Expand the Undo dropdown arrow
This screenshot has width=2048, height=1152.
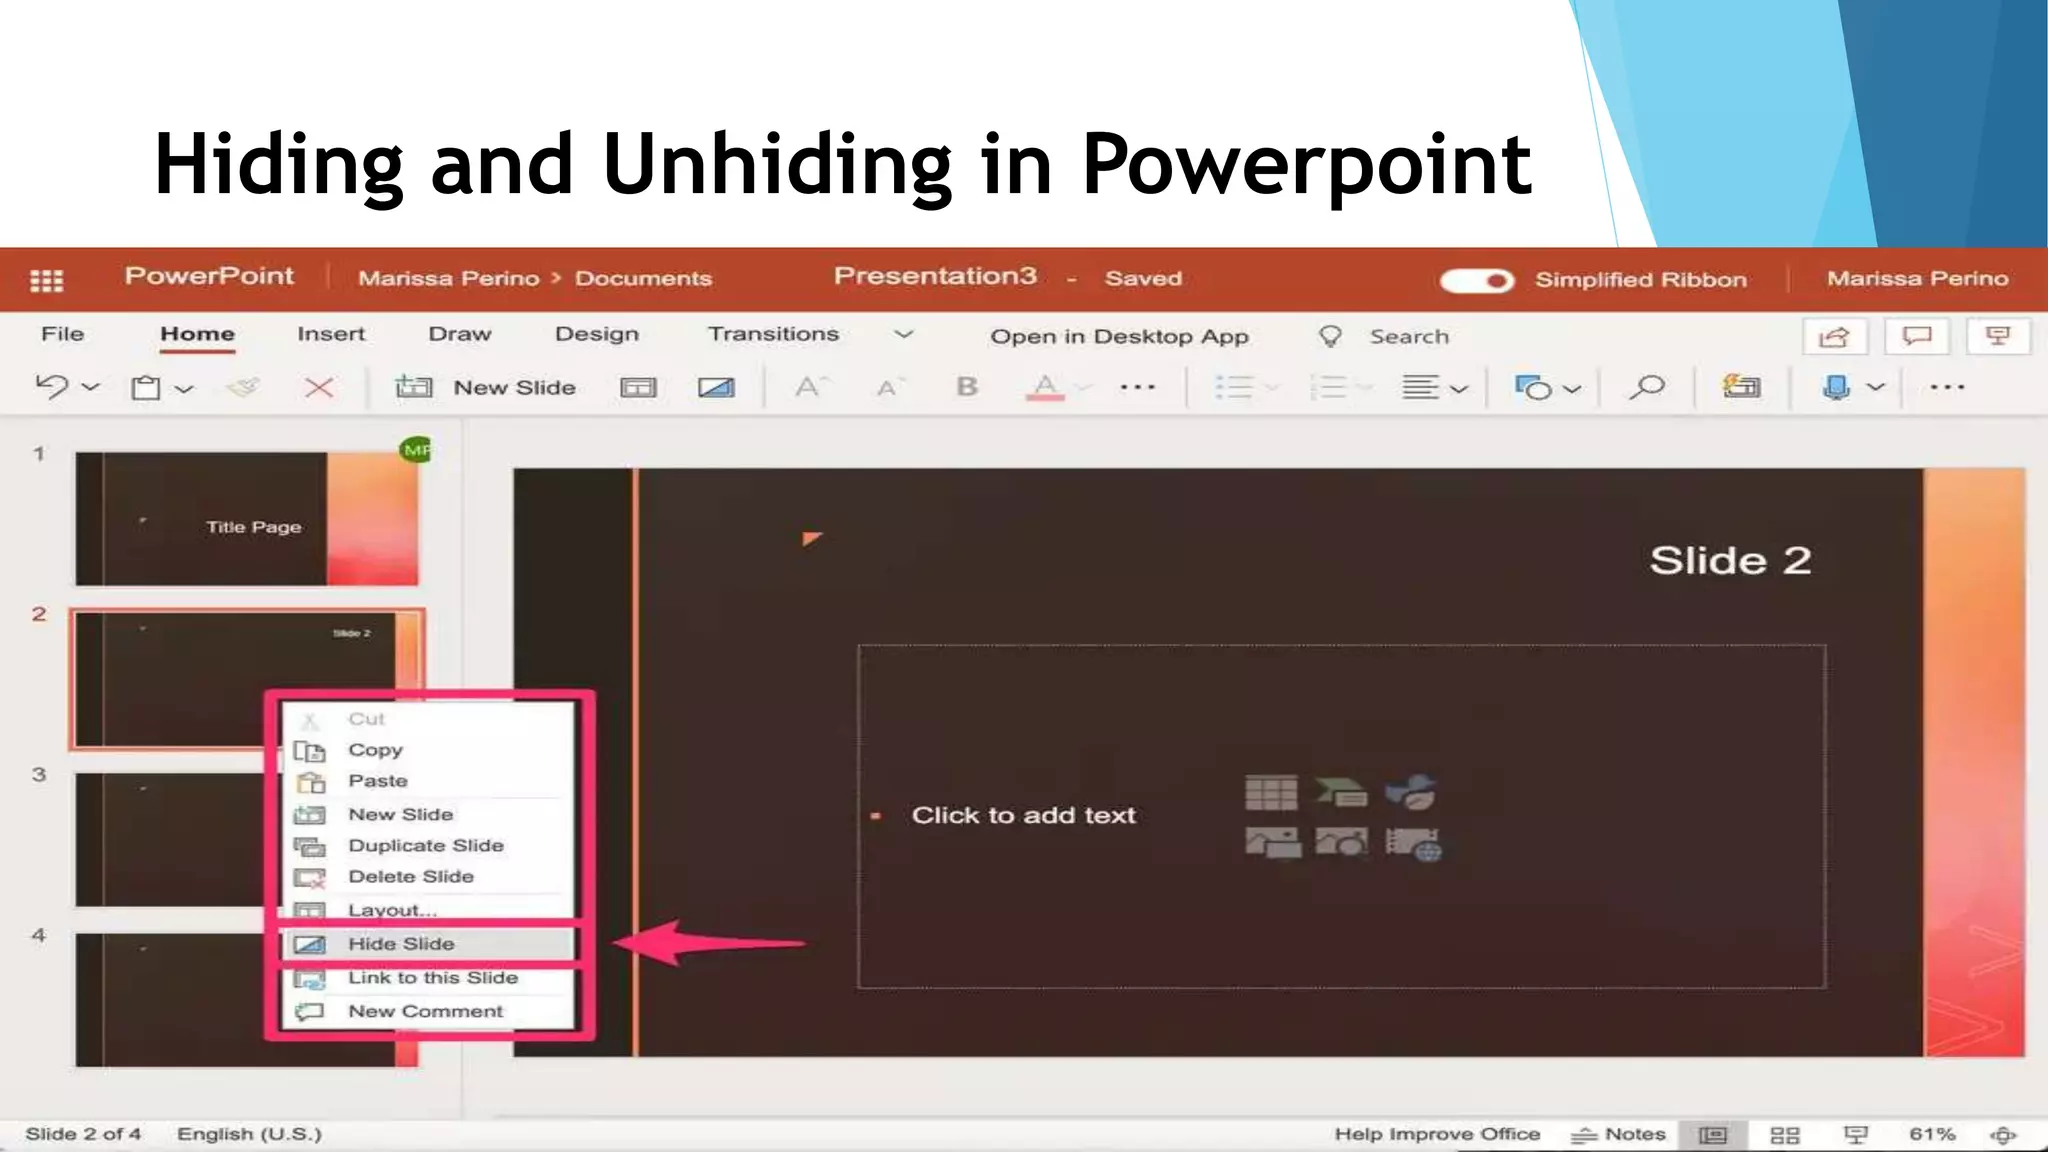click(91, 387)
